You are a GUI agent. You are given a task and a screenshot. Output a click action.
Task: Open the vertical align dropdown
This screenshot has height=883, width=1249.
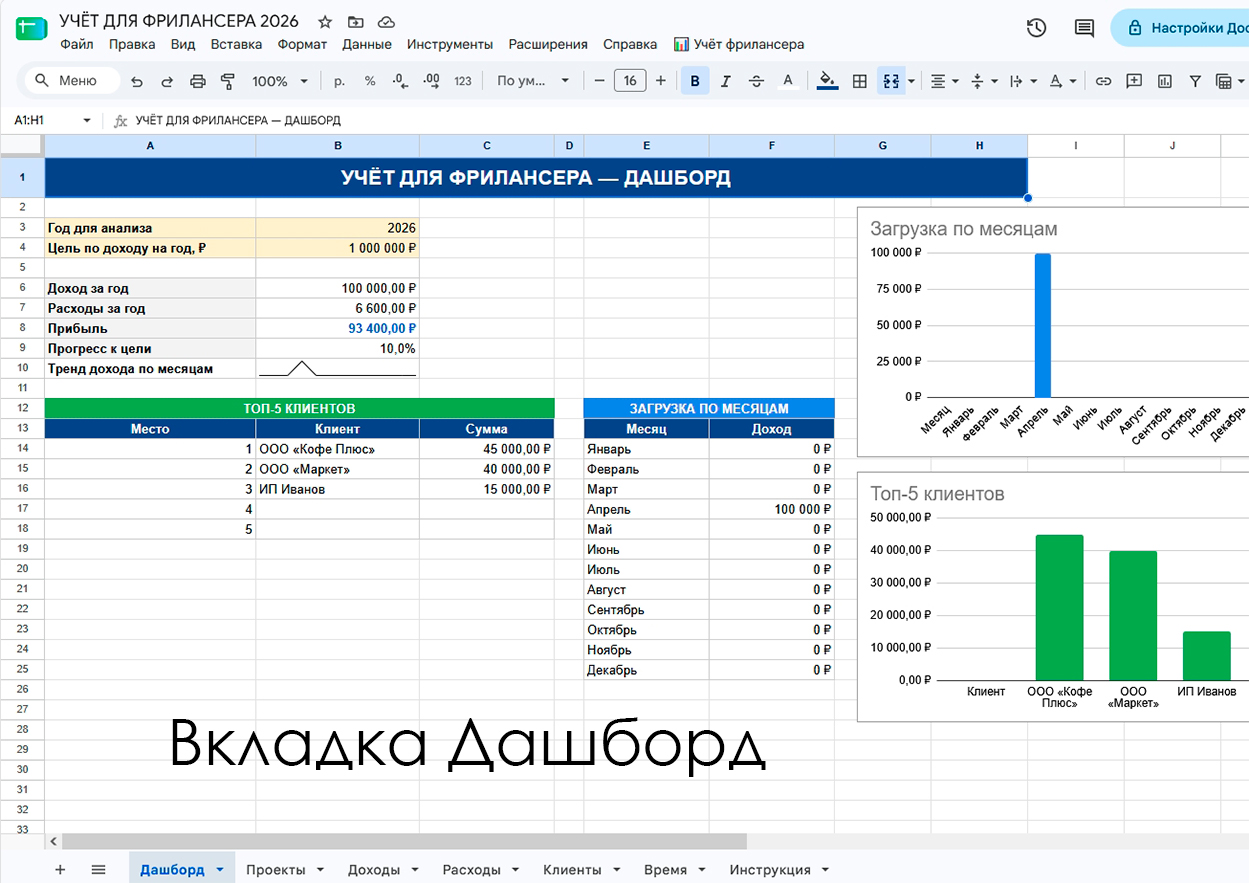985,81
